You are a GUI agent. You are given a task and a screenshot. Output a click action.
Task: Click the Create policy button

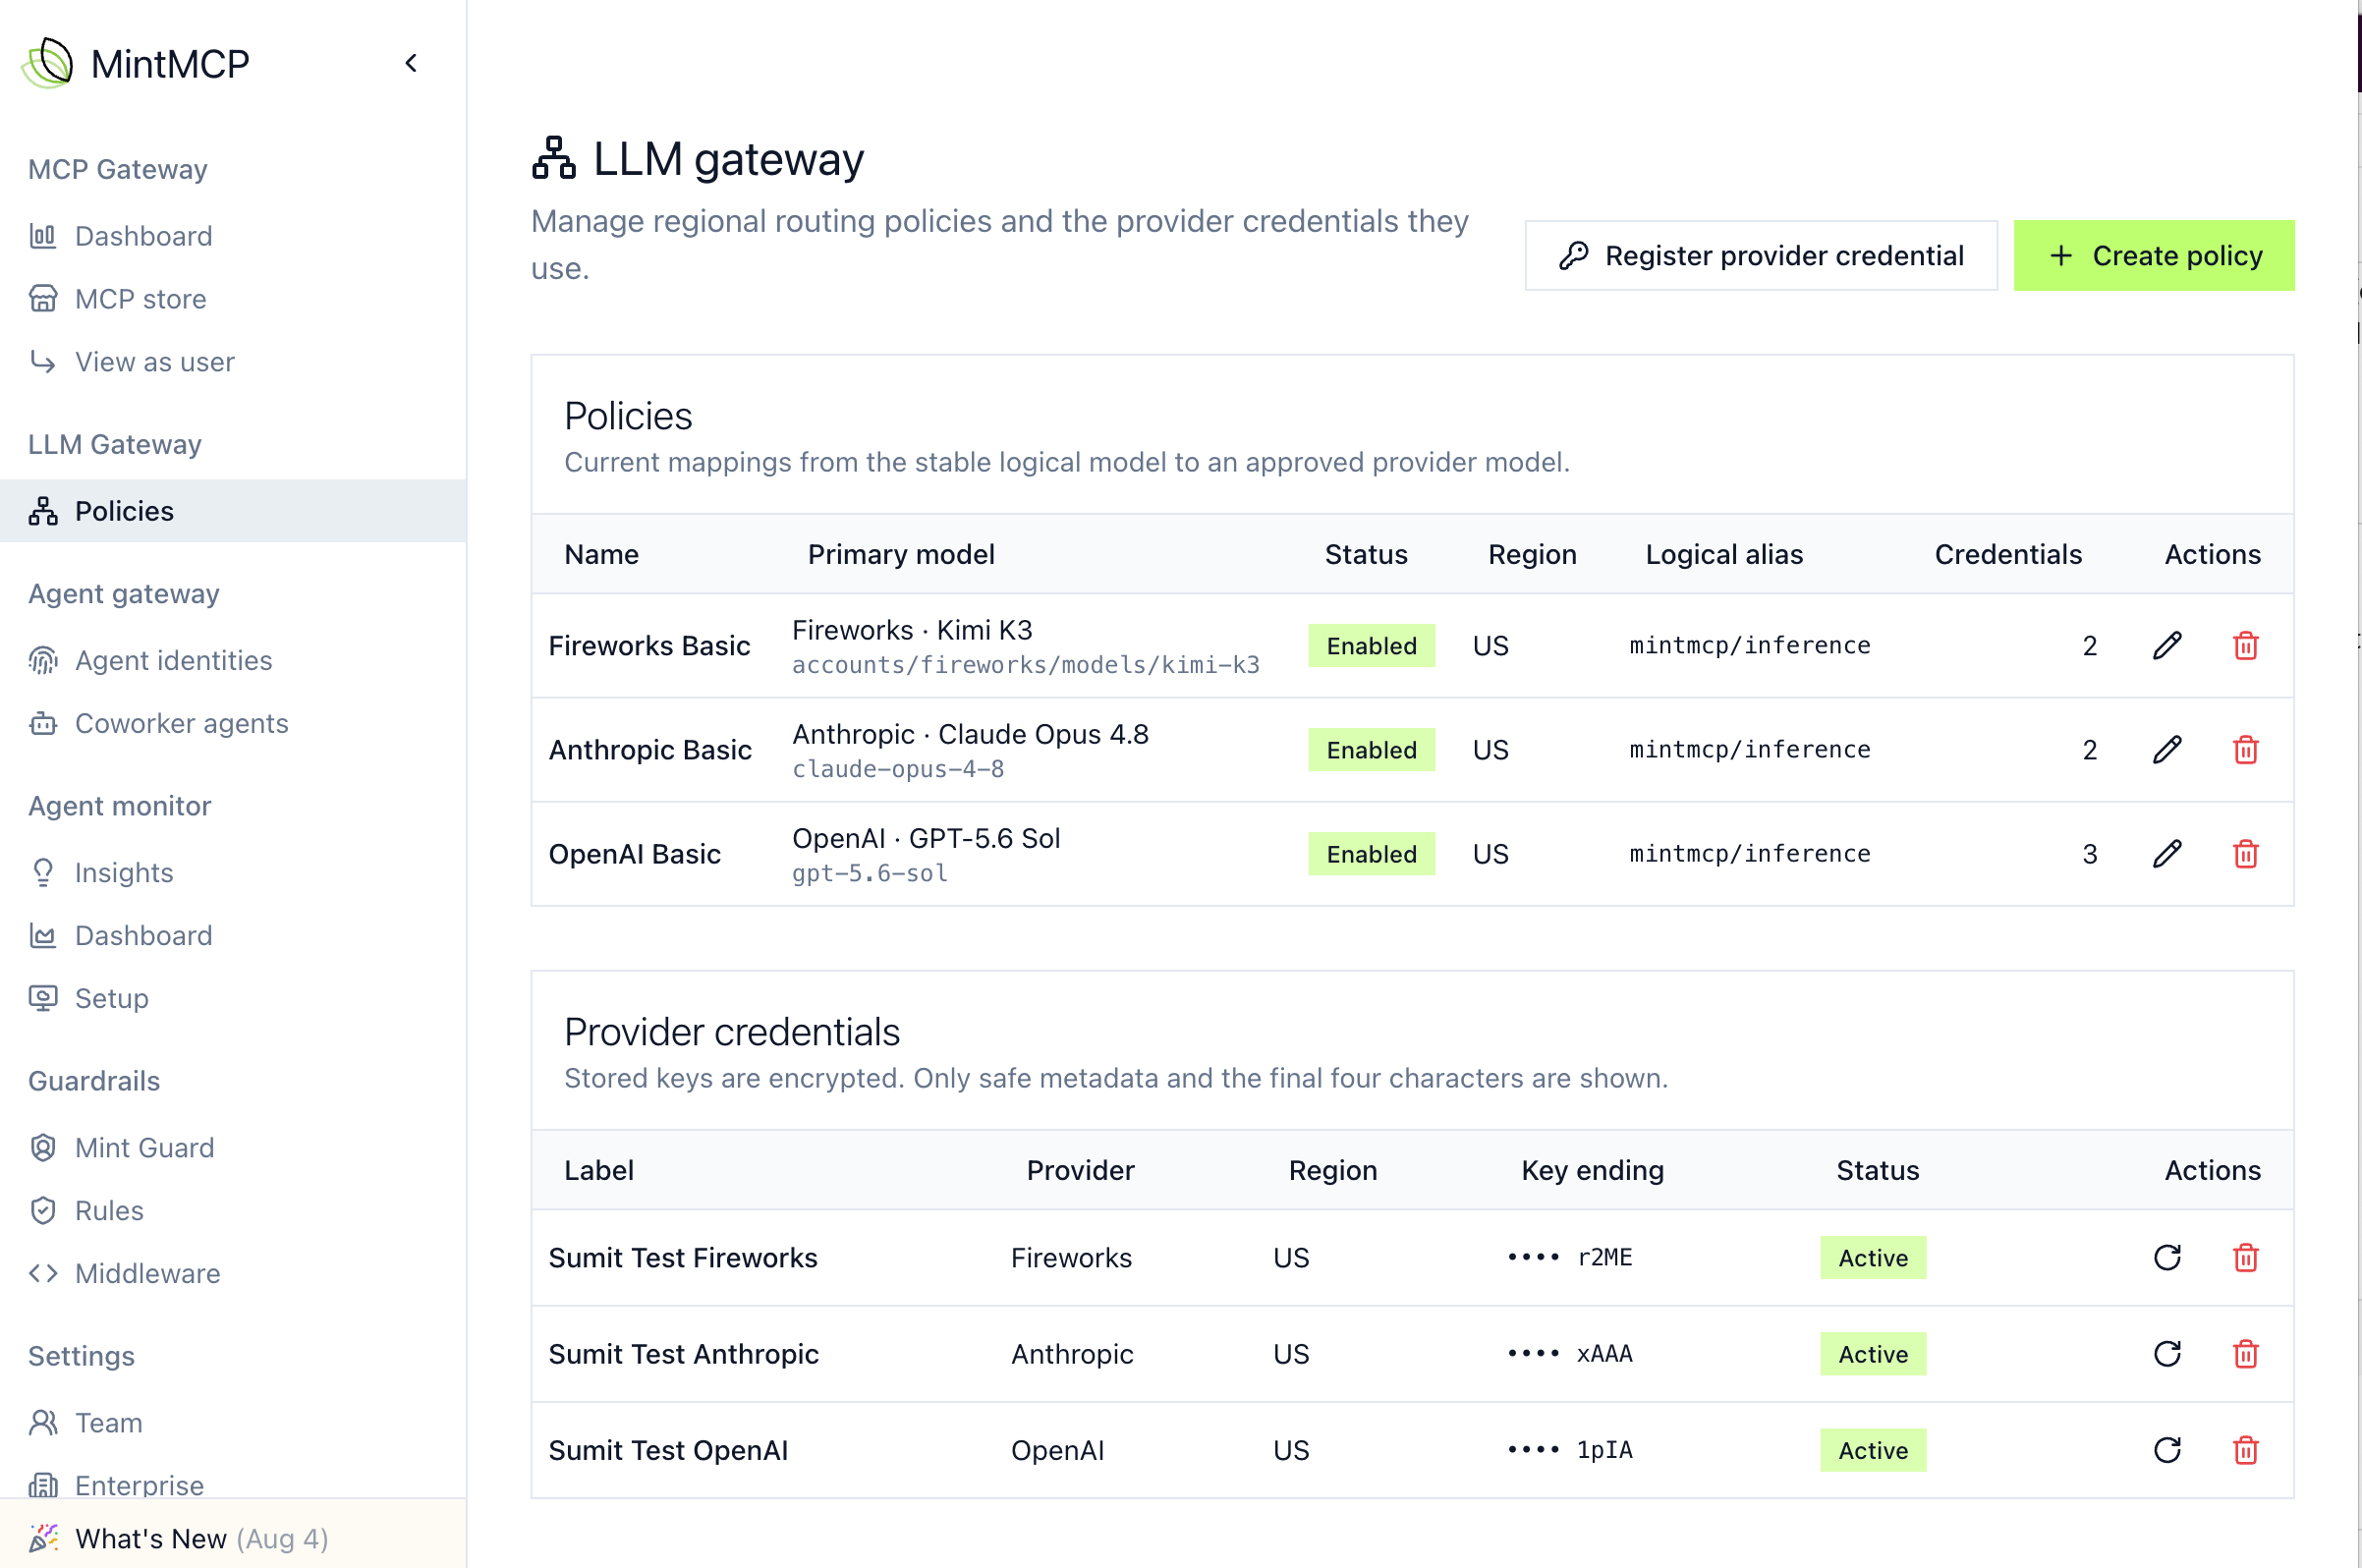(x=2154, y=256)
